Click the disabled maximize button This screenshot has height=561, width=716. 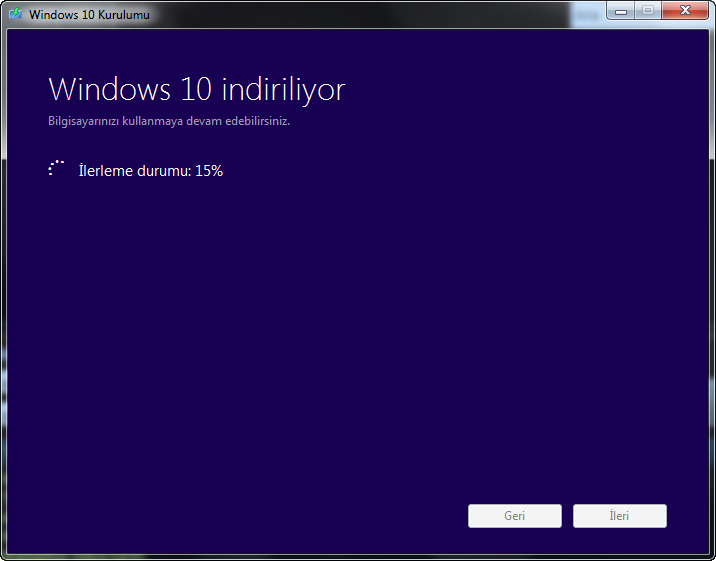[648, 11]
